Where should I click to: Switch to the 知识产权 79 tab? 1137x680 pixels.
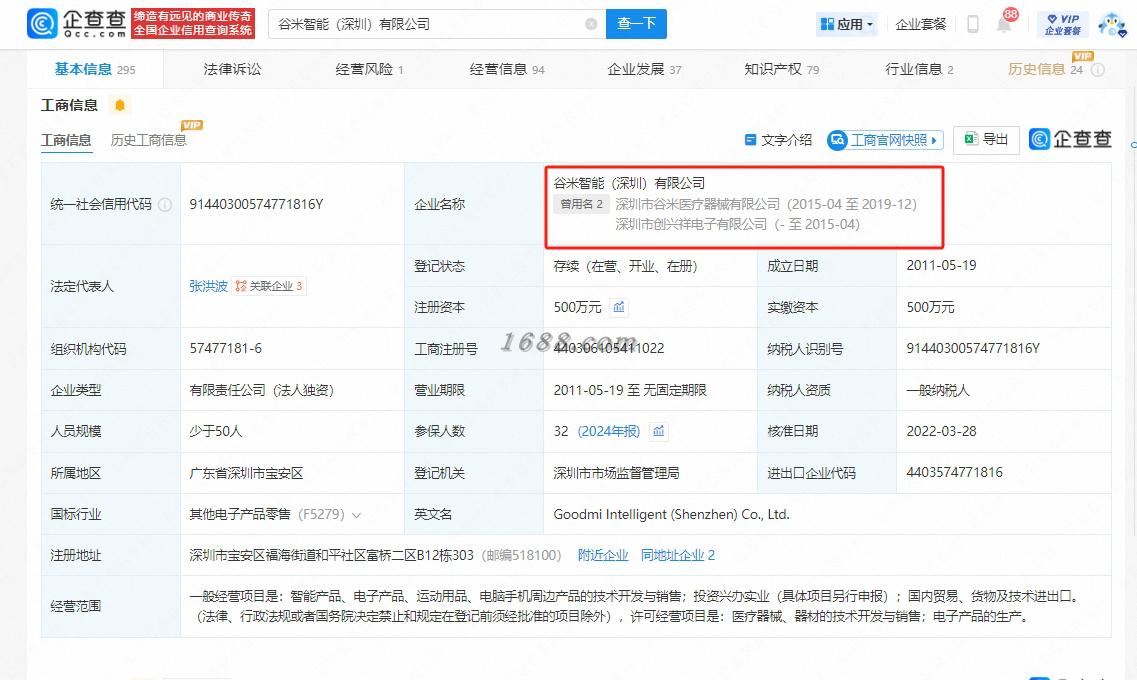(x=781, y=70)
